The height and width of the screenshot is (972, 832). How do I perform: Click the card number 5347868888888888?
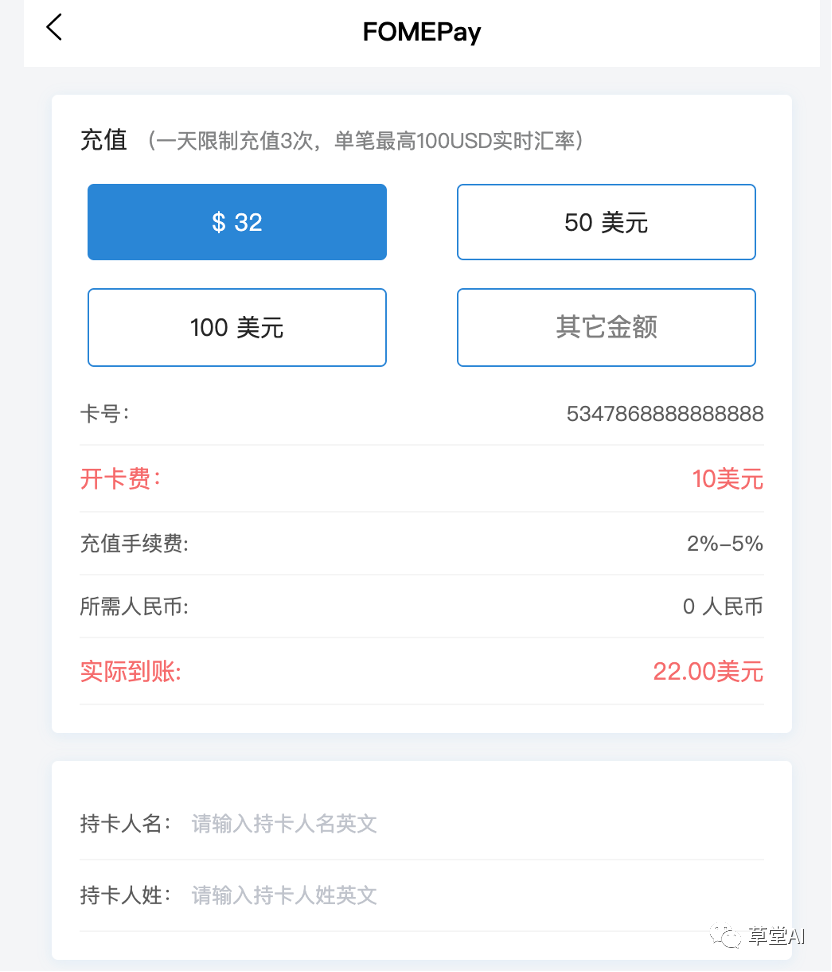(x=665, y=414)
